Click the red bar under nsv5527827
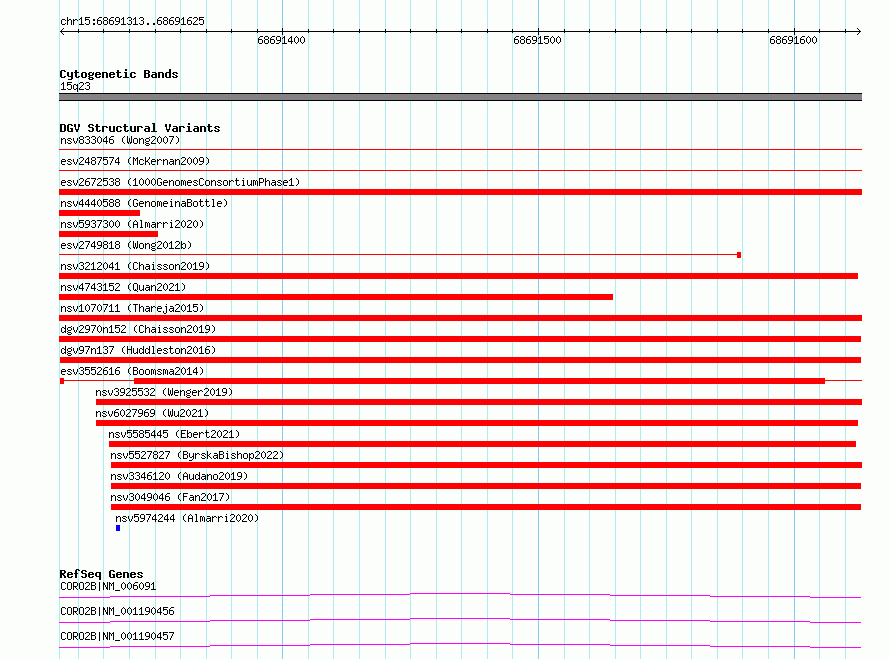Viewport: 890px width, 659px height. (486, 465)
